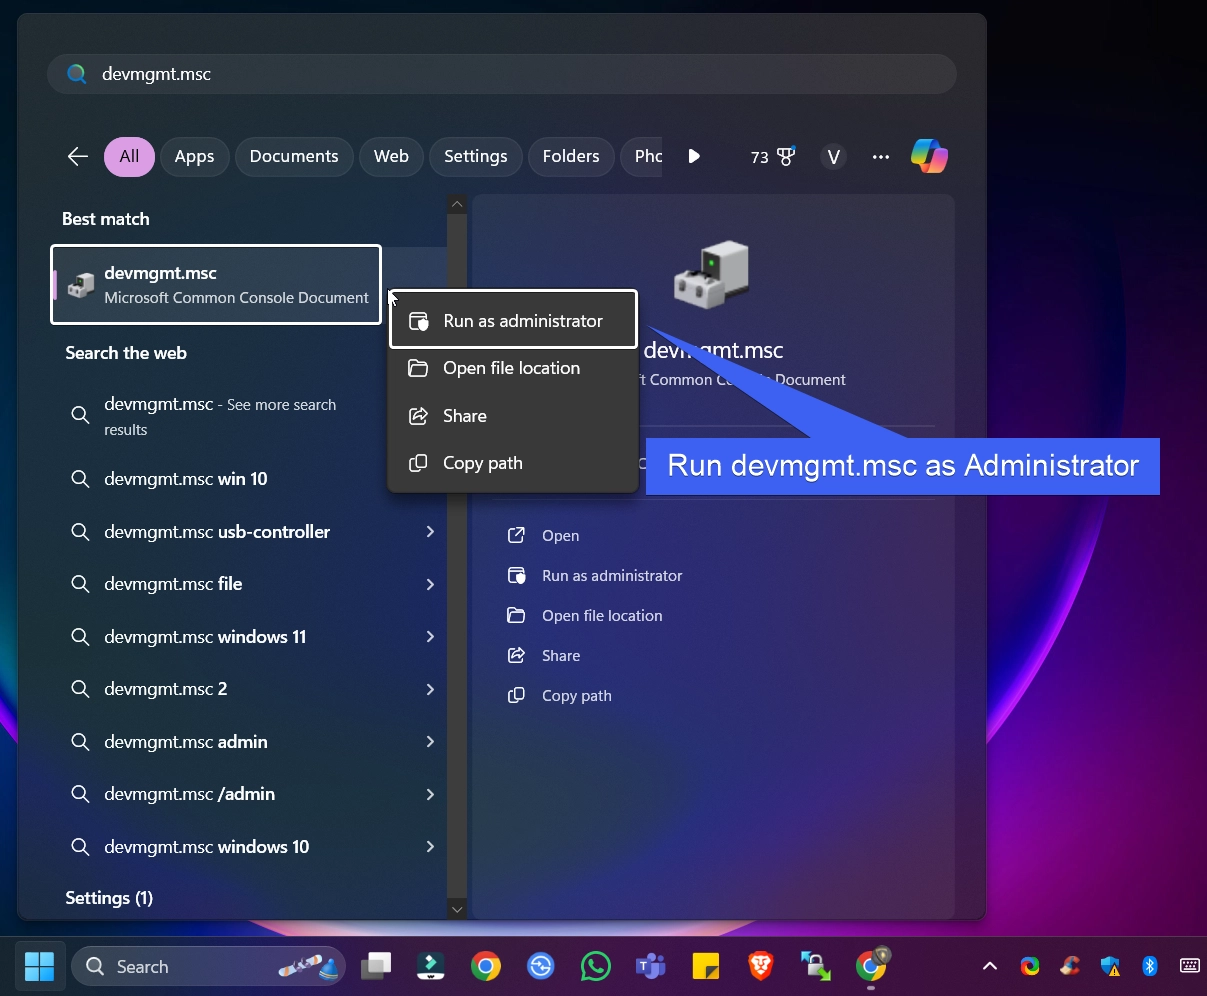Viewport: 1207px width, 996px height.
Task: Open Google Chrome from the taskbar
Action: click(x=486, y=966)
